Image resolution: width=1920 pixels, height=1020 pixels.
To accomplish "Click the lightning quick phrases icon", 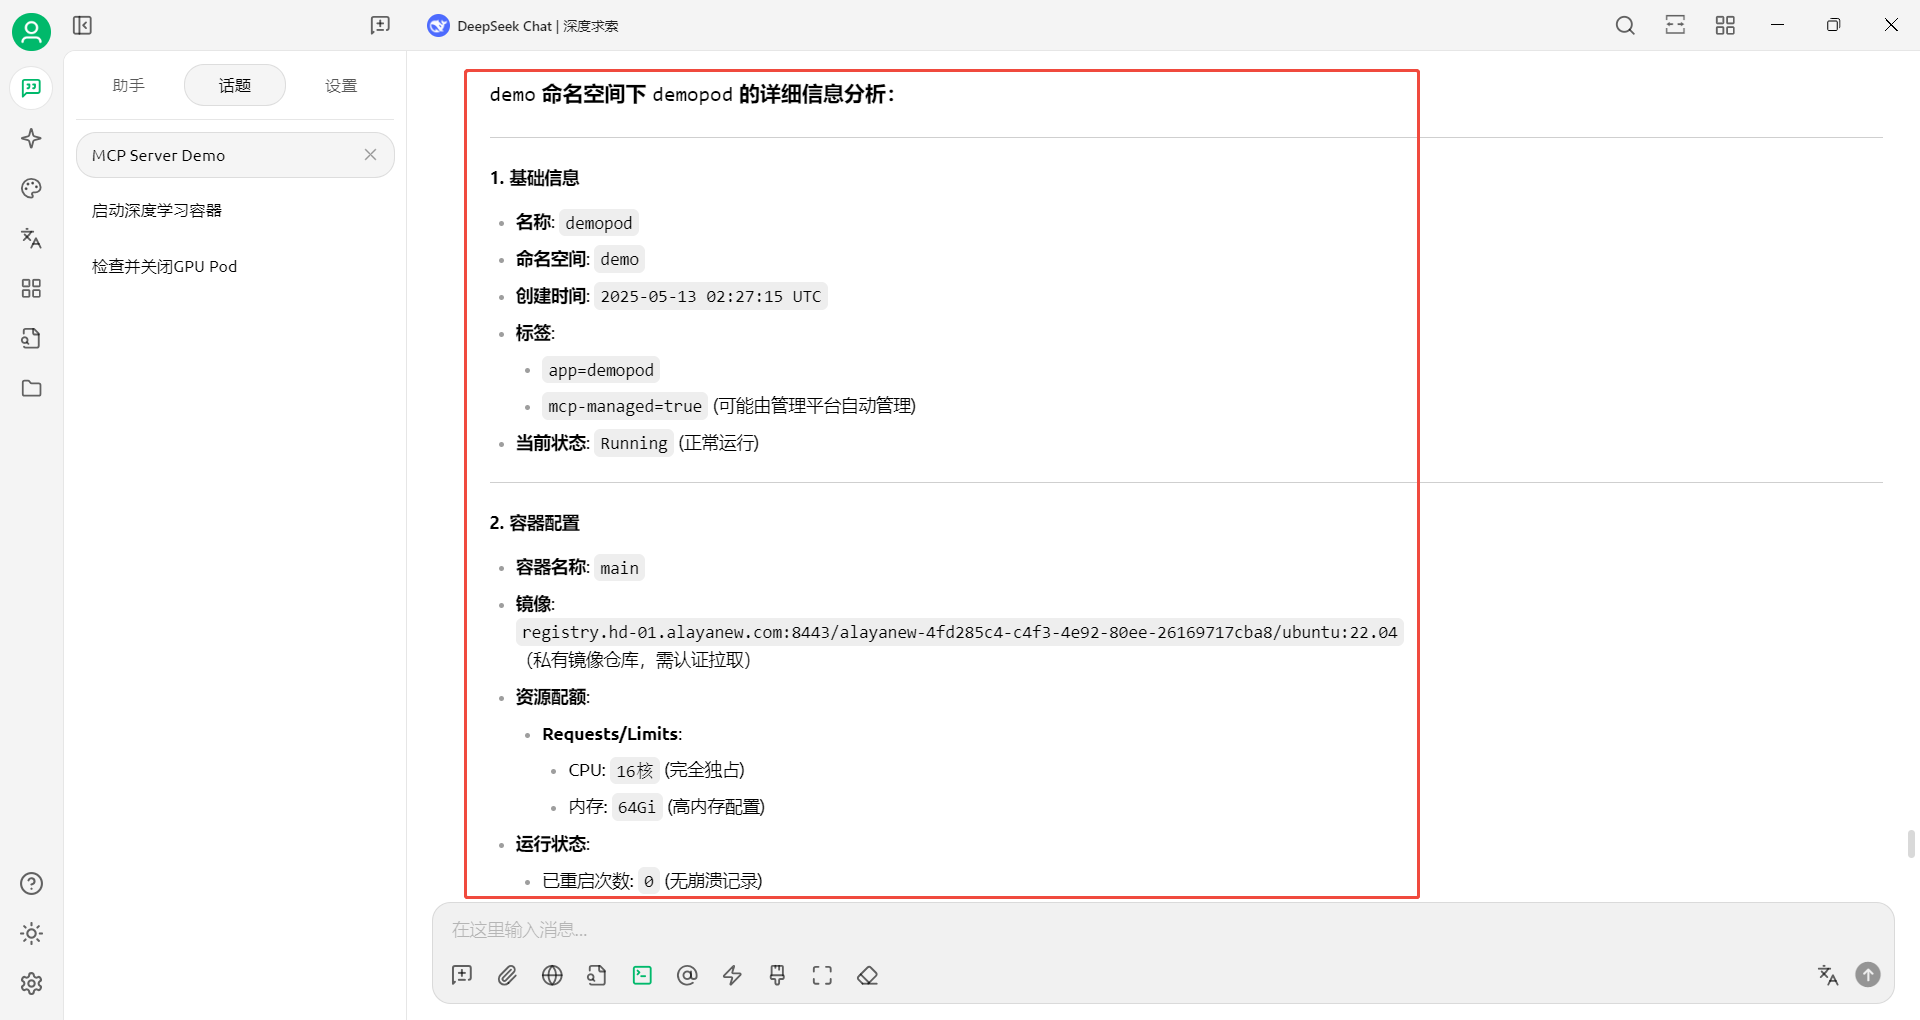I will click(x=732, y=975).
